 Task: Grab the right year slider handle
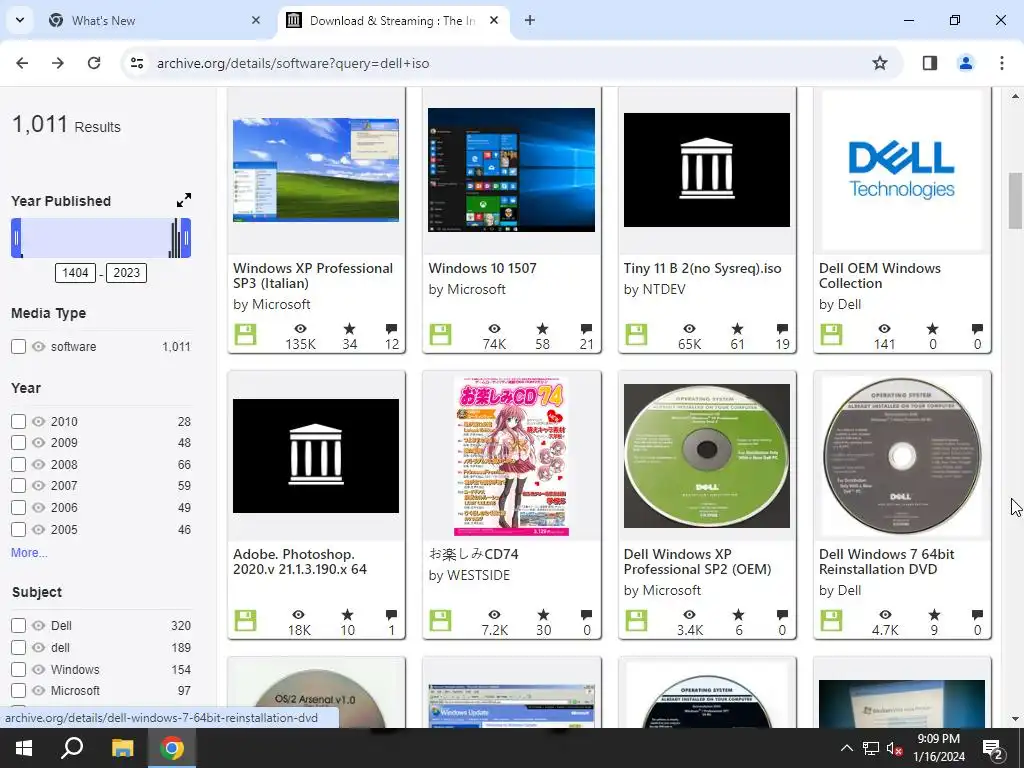click(186, 238)
